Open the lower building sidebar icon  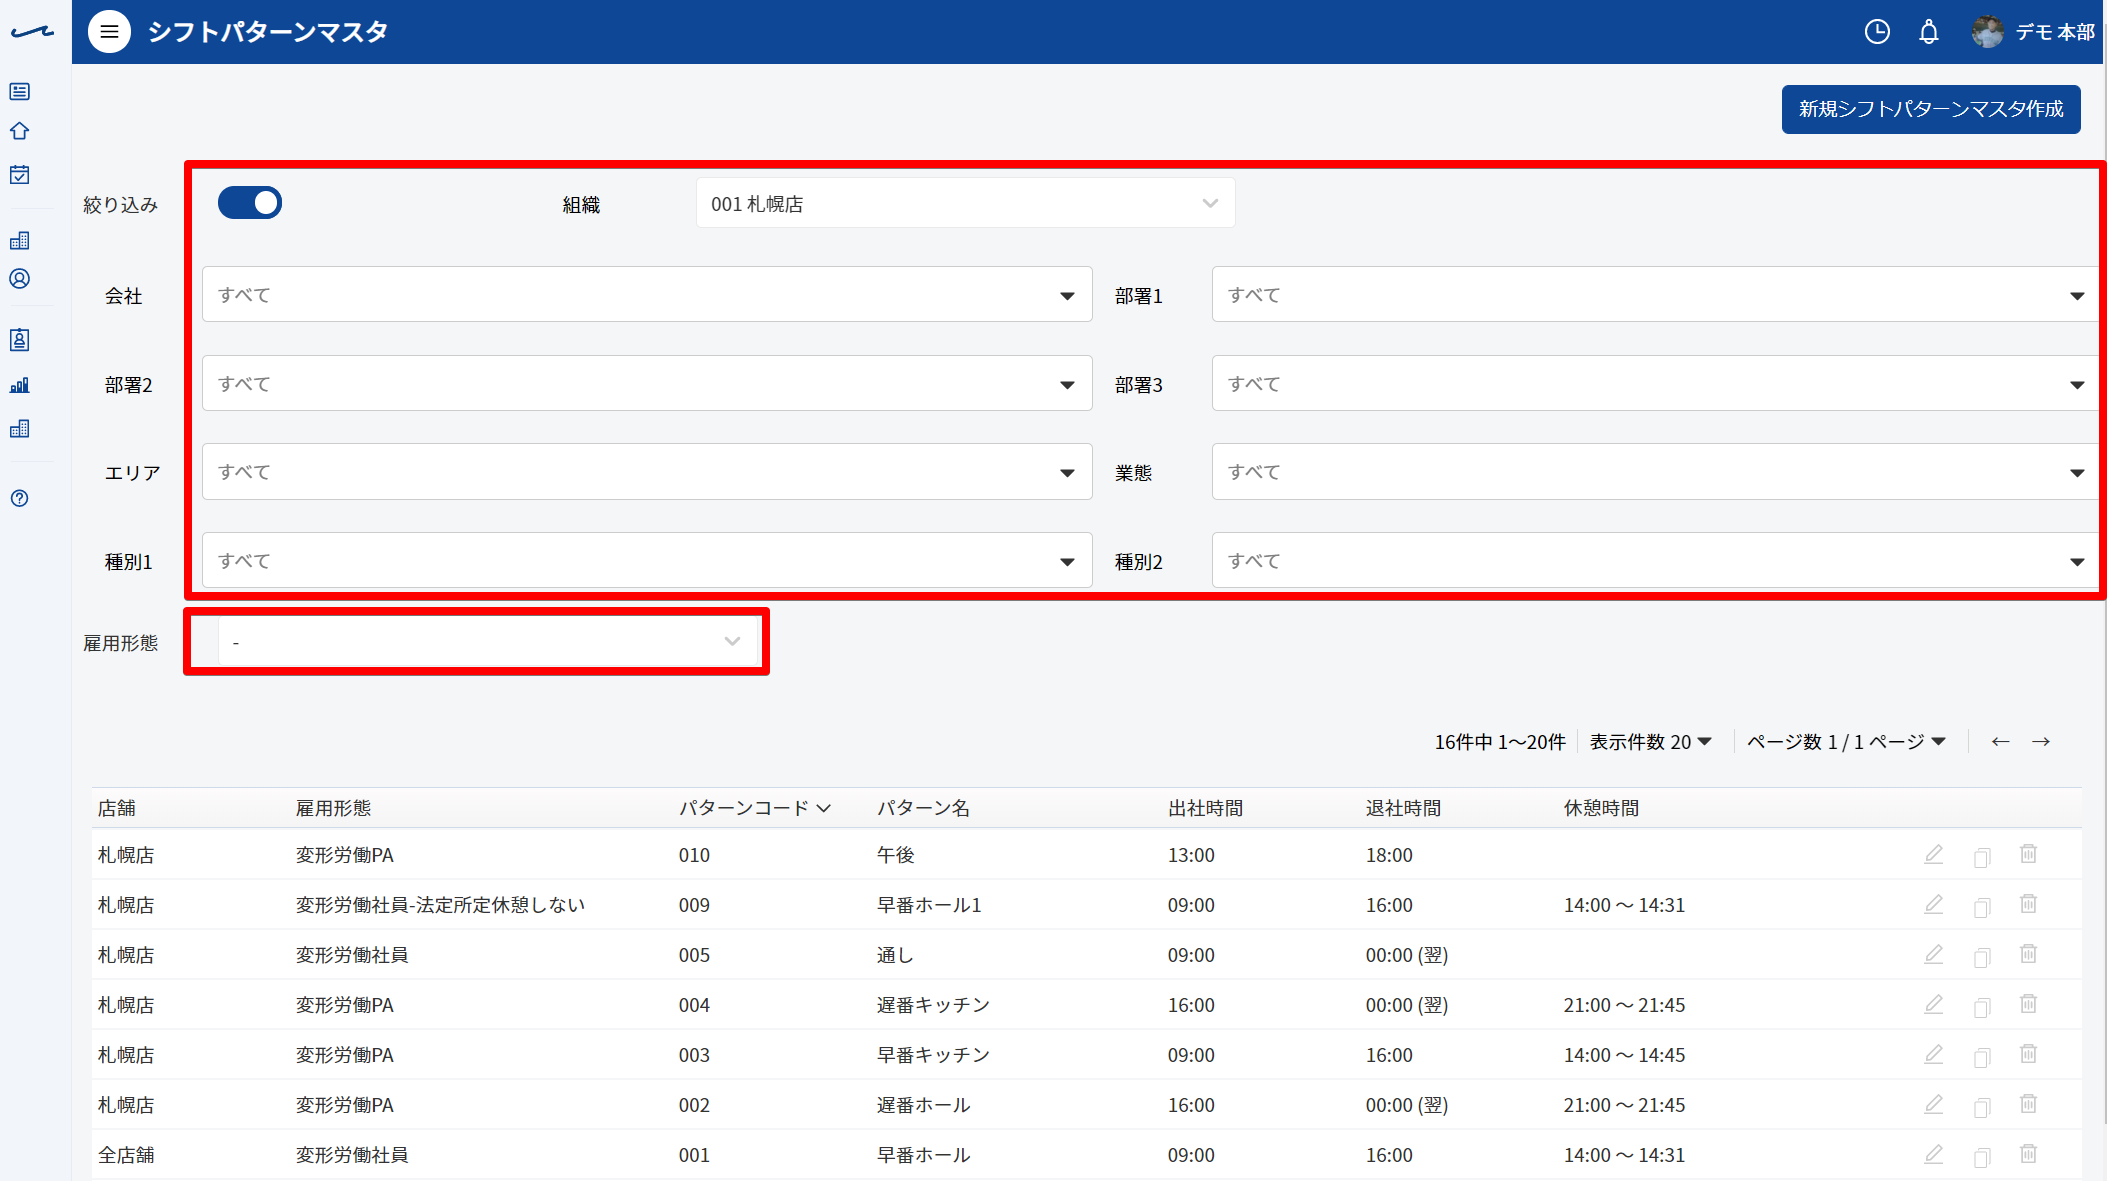(x=20, y=429)
